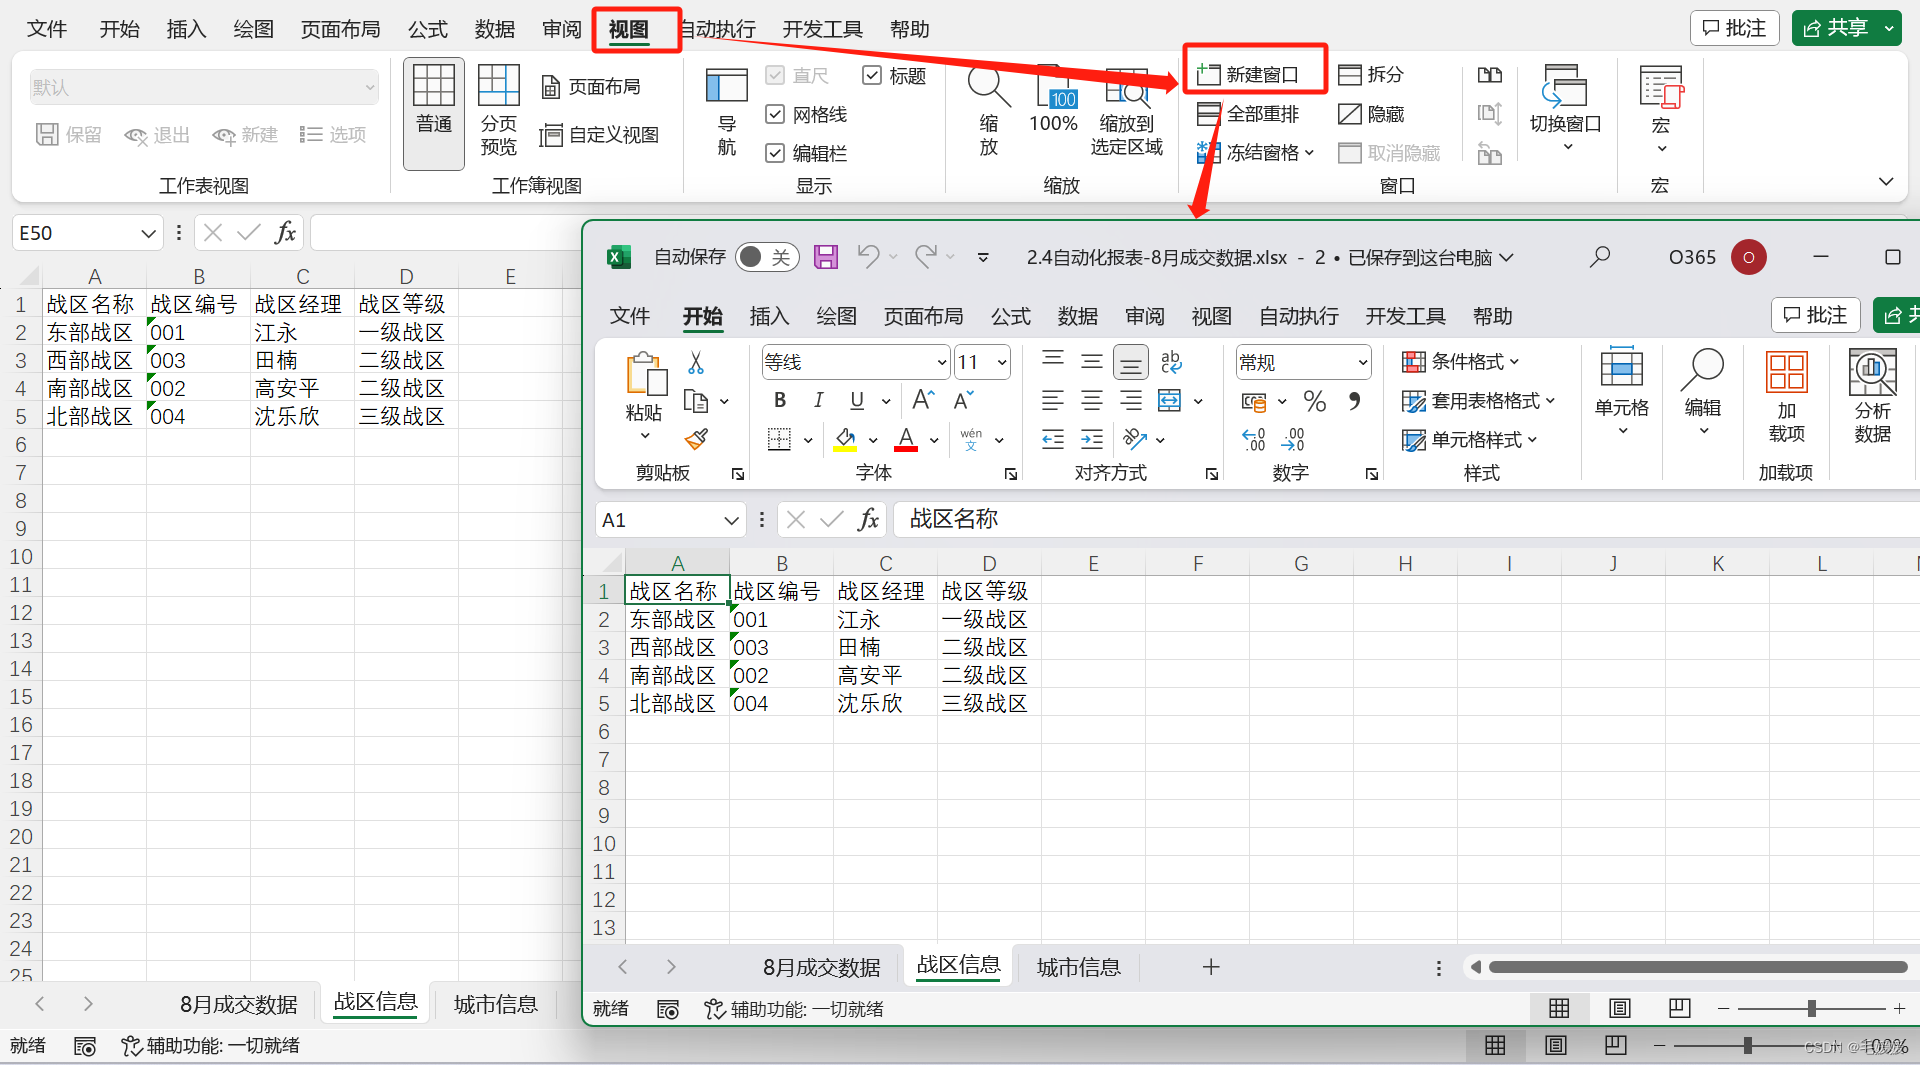Viewport: 1920px width, 1065px height.
Task: Open the Formulas tab in back window
Action: point(428,29)
